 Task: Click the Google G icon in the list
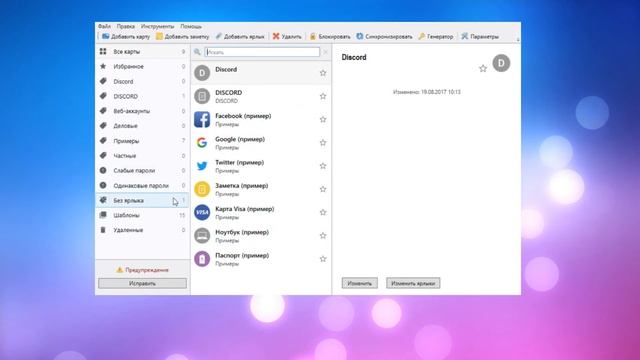click(x=202, y=142)
